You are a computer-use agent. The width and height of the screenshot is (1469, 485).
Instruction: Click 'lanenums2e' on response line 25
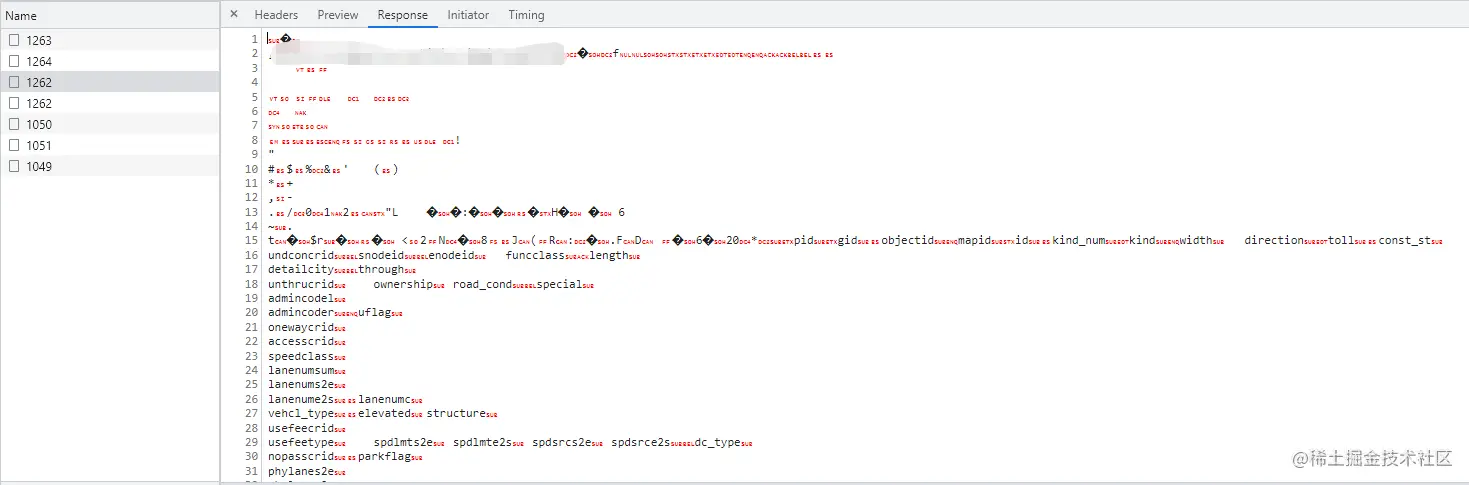point(301,385)
